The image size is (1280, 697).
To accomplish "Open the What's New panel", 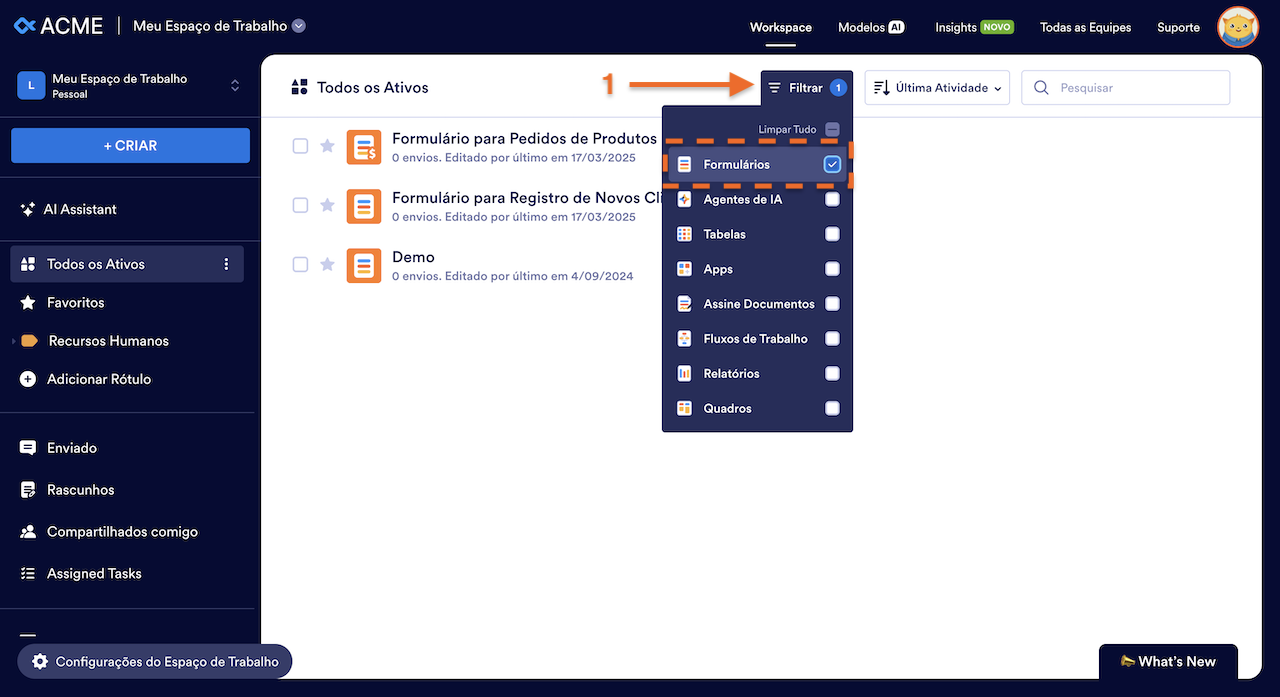I will point(1167,661).
